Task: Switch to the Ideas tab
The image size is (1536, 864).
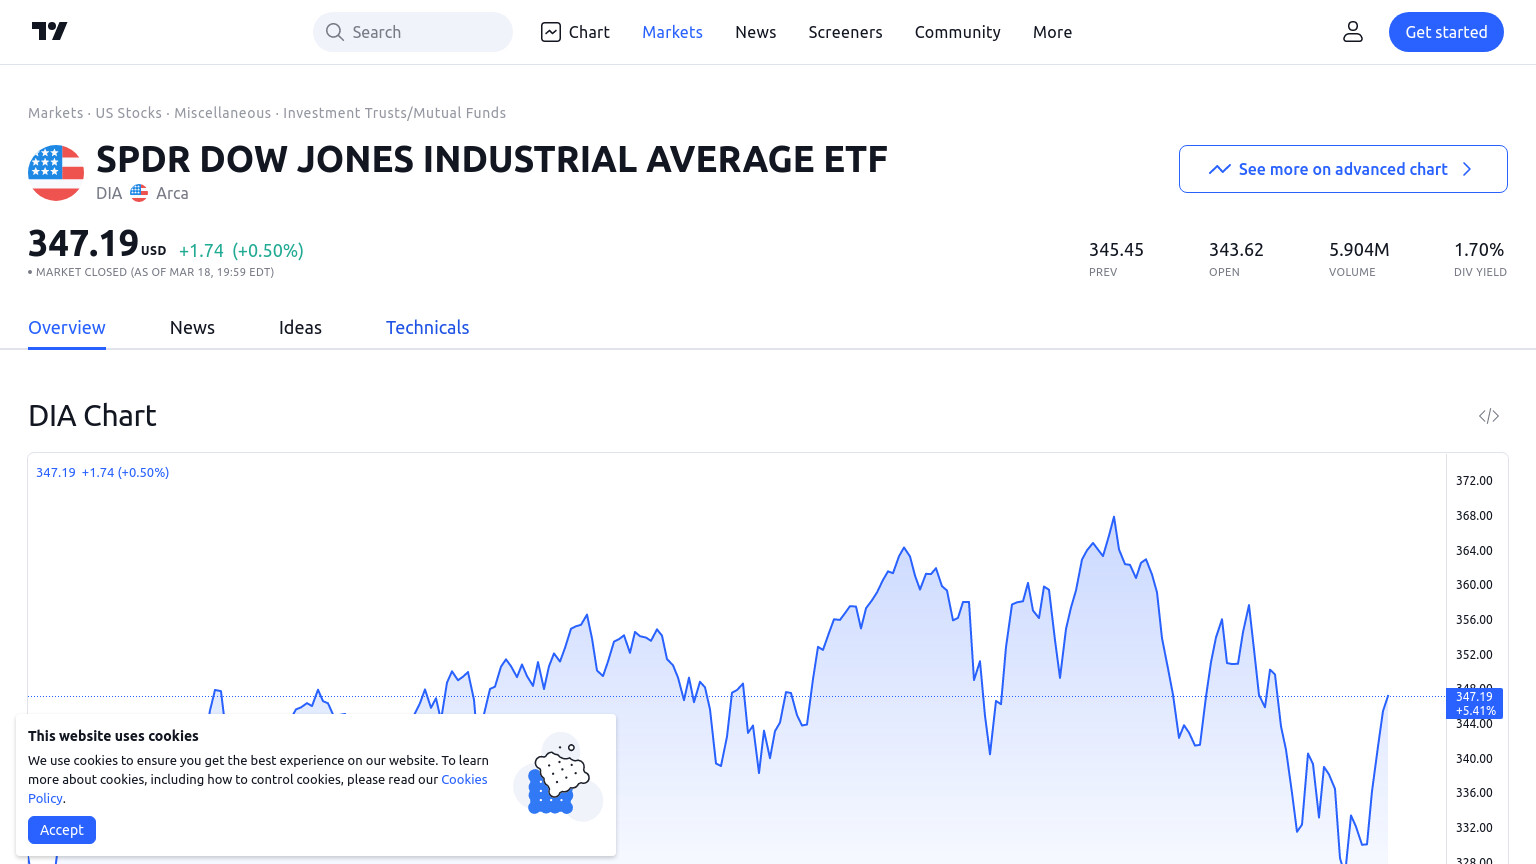Action: pyautogui.click(x=300, y=328)
